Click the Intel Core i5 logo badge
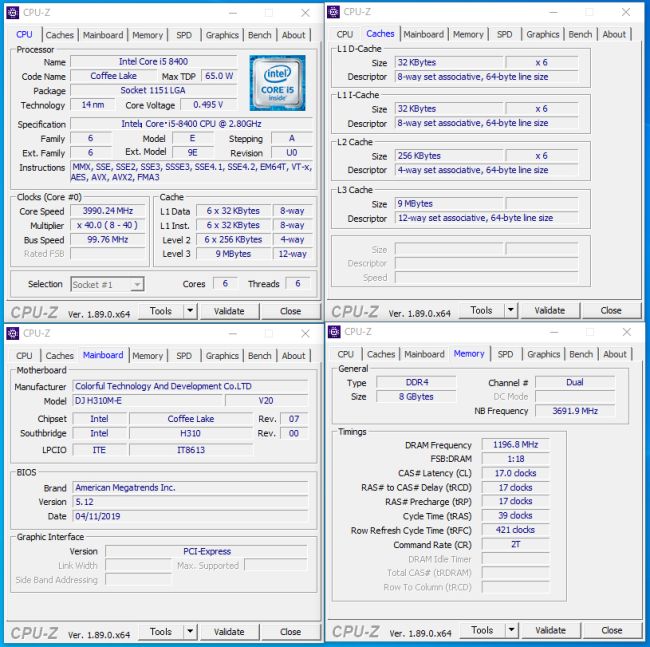Image resolution: width=650 pixels, height=647 pixels. tap(277, 83)
